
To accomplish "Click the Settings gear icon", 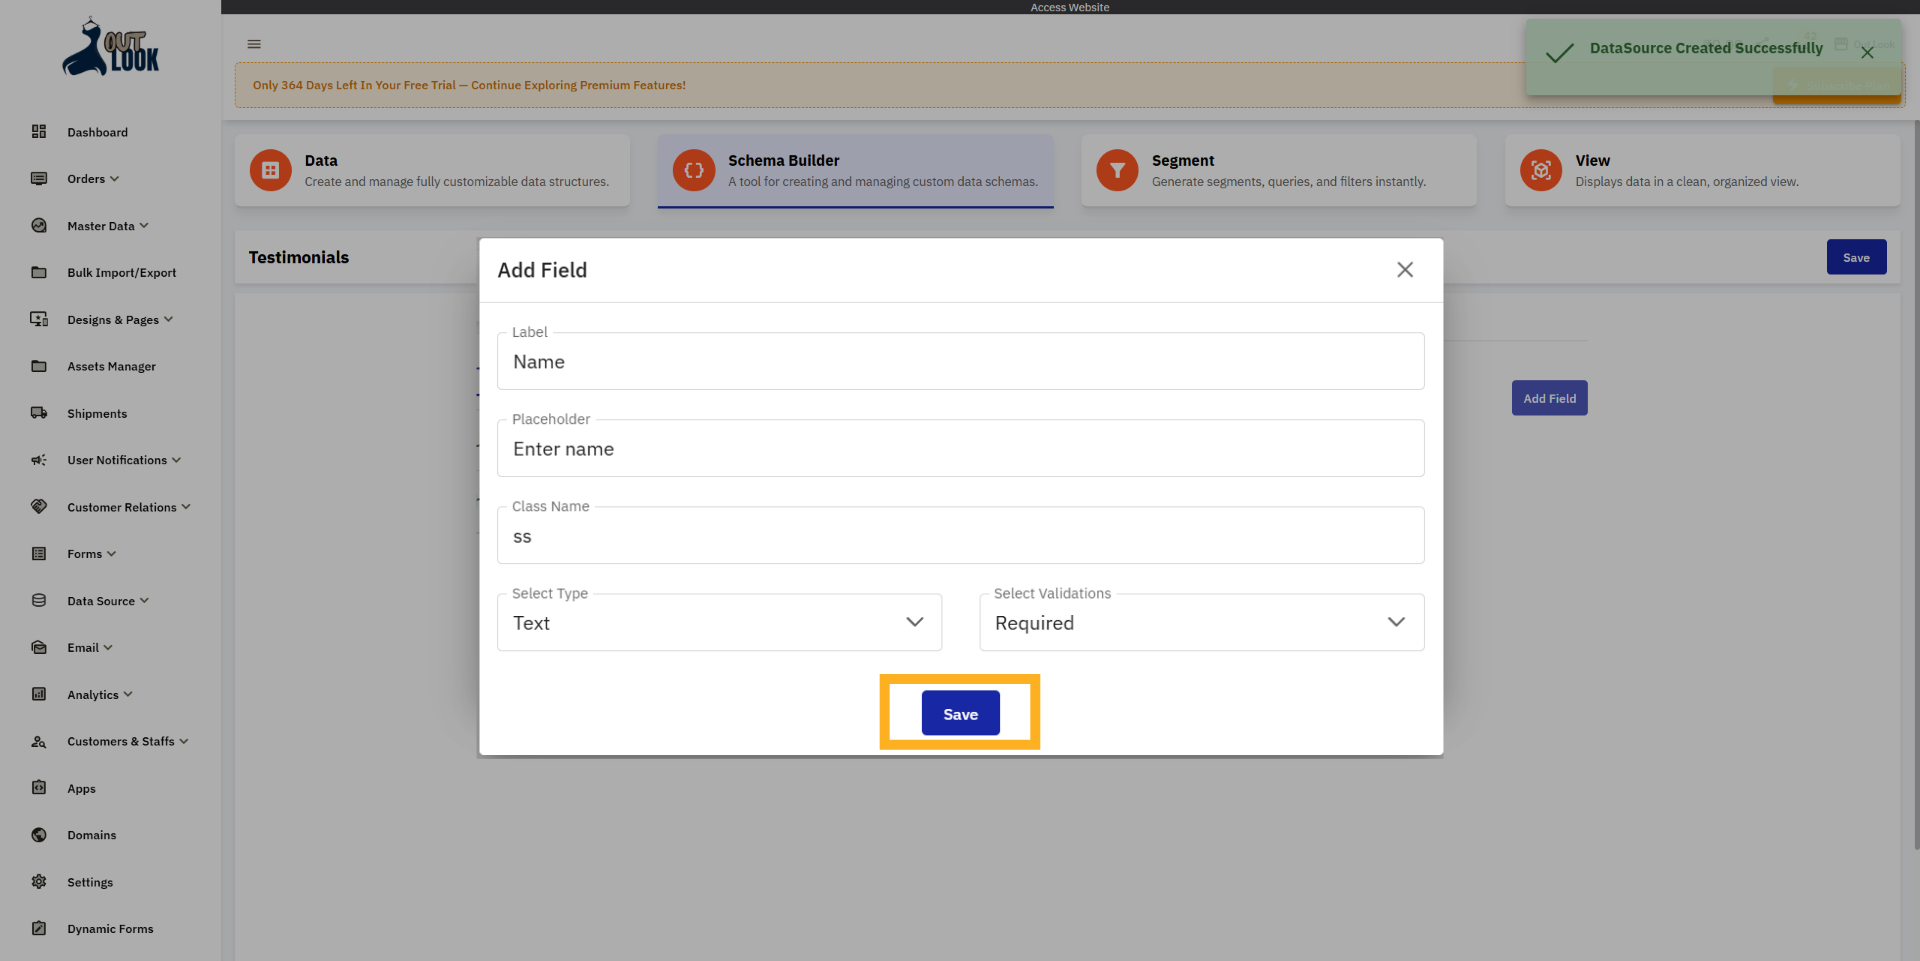I will [39, 882].
